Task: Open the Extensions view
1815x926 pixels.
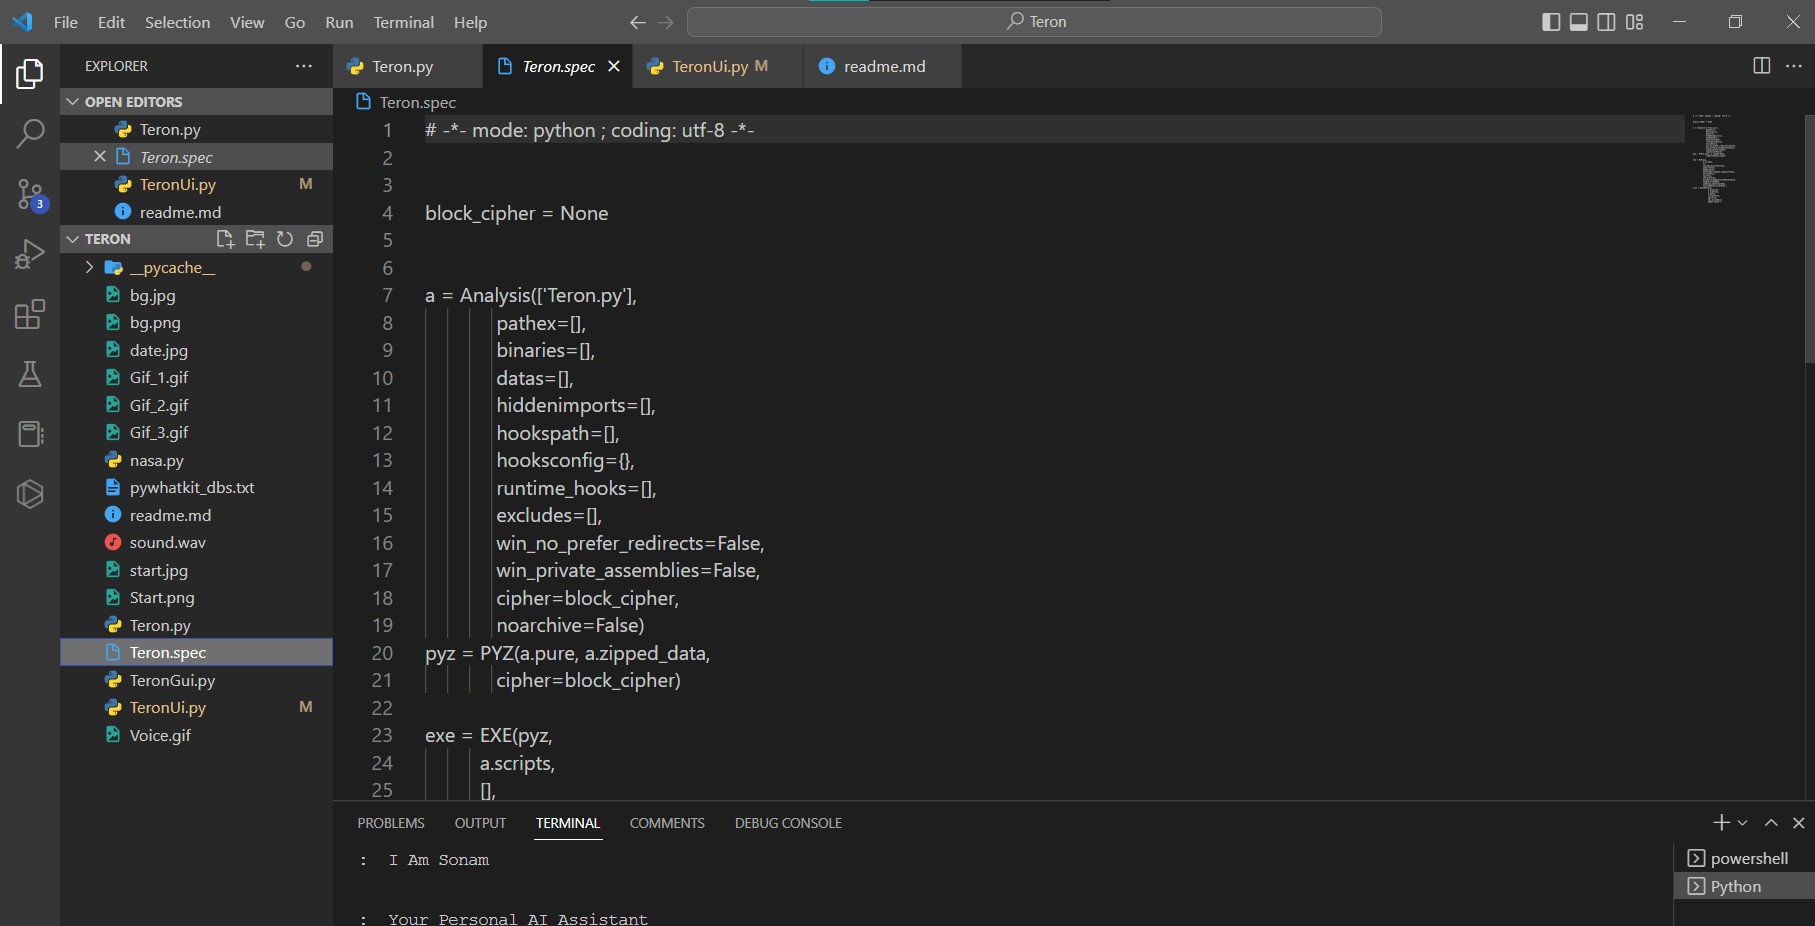Action: (x=30, y=315)
